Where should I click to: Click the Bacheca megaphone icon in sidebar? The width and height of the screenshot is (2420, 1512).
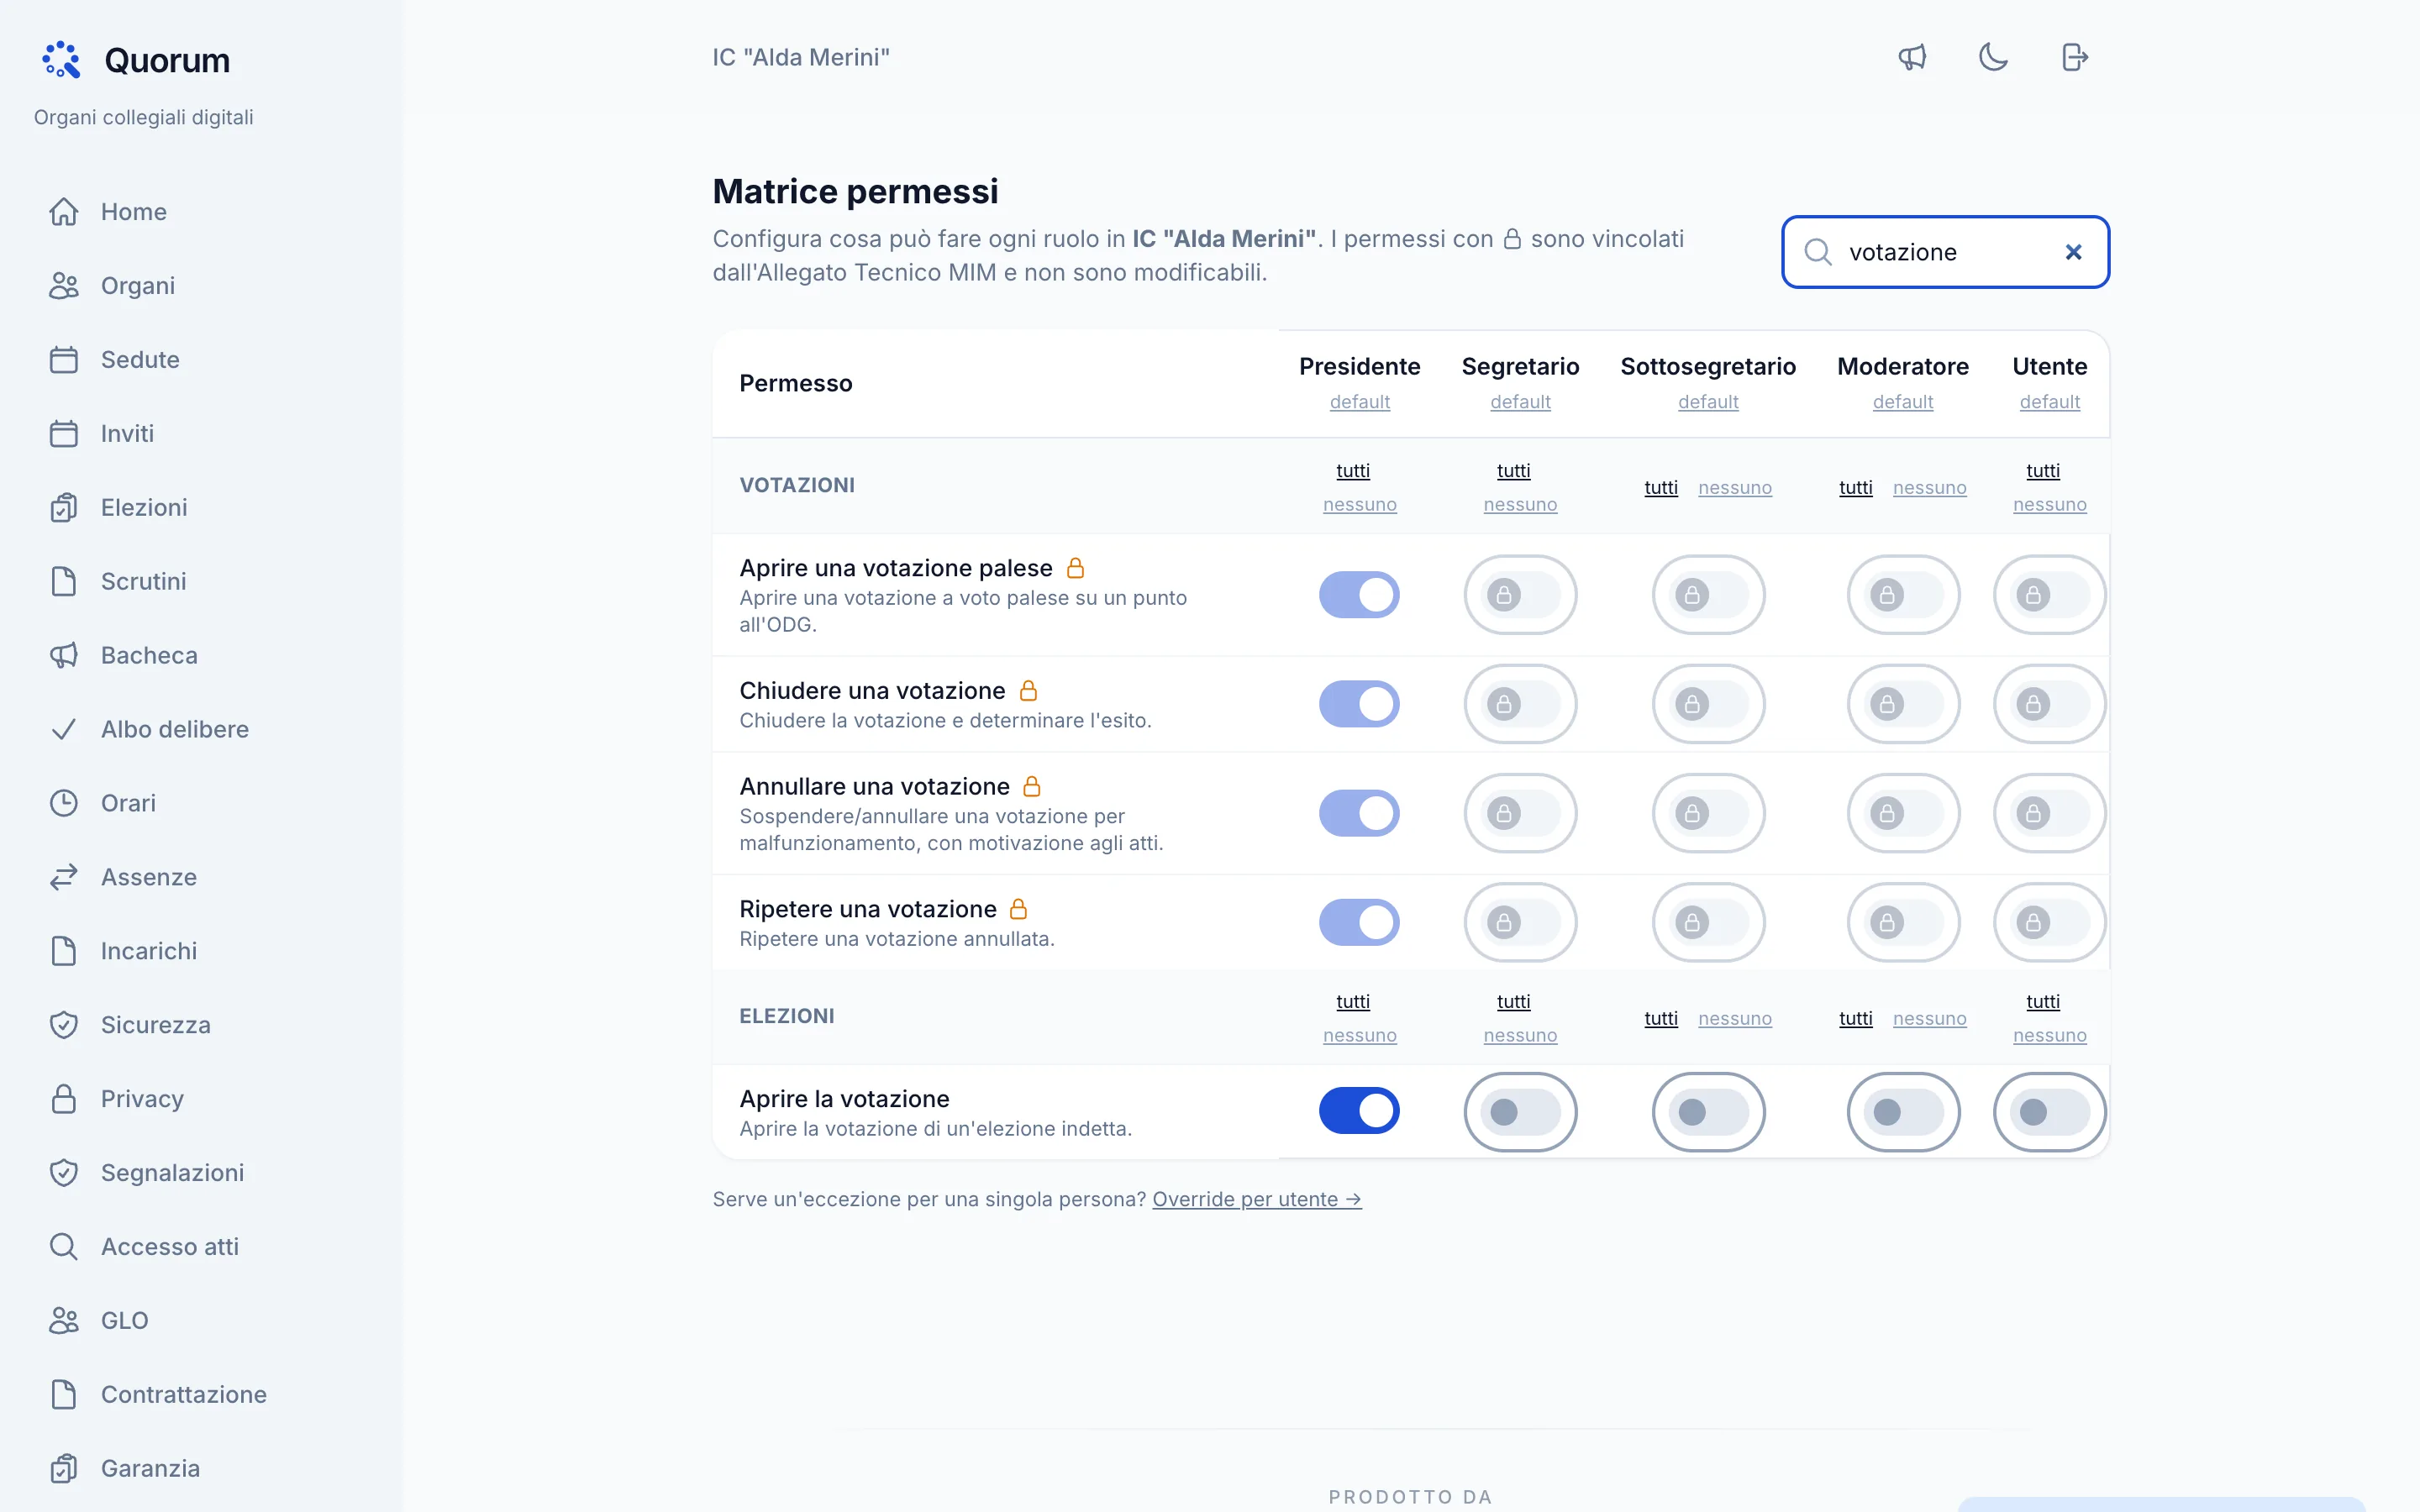[64, 656]
